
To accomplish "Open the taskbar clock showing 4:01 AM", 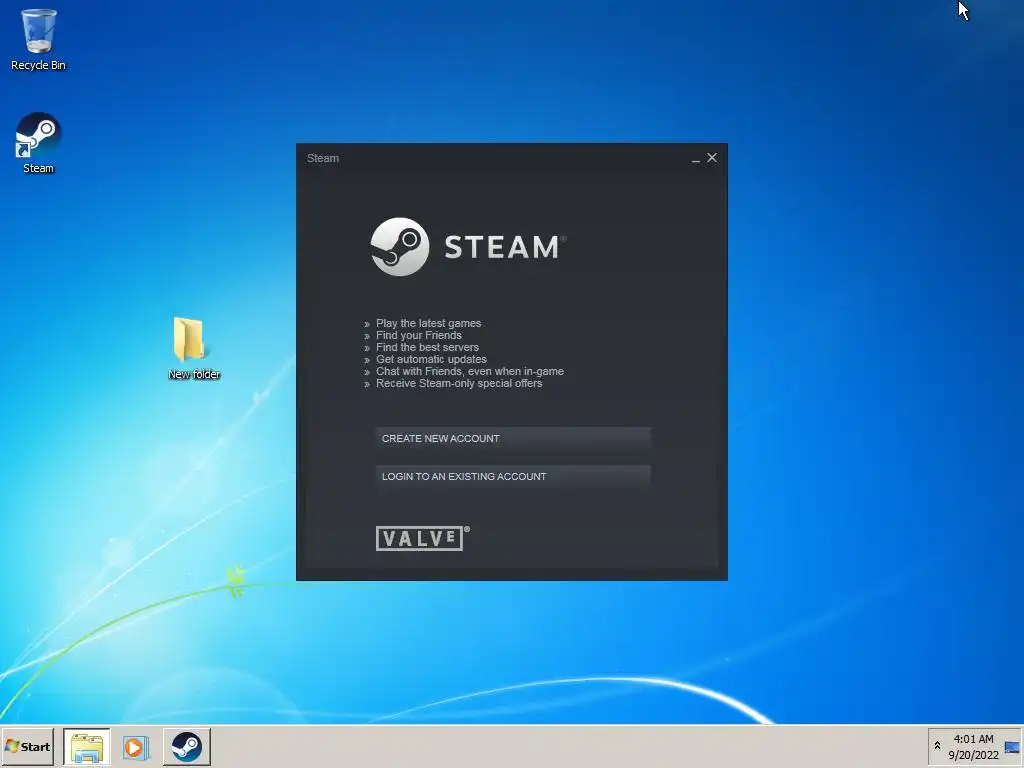I will click(x=973, y=747).
